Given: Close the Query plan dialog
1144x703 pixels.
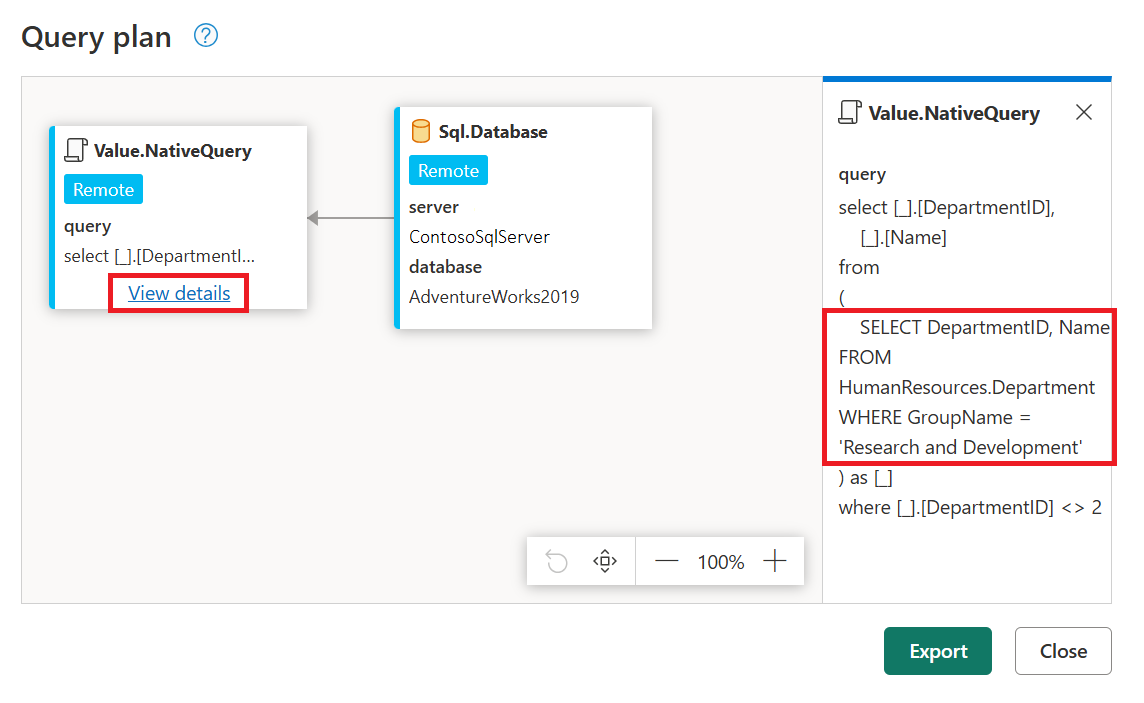Looking at the screenshot, I should (1062, 651).
